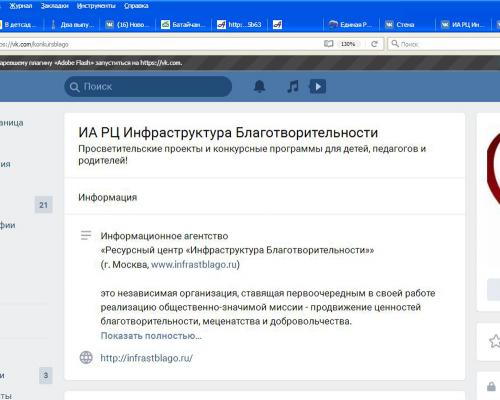The height and width of the screenshot is (400, 500).
Task: Click the Информационное агентство text line
Action: coord(164,236)
